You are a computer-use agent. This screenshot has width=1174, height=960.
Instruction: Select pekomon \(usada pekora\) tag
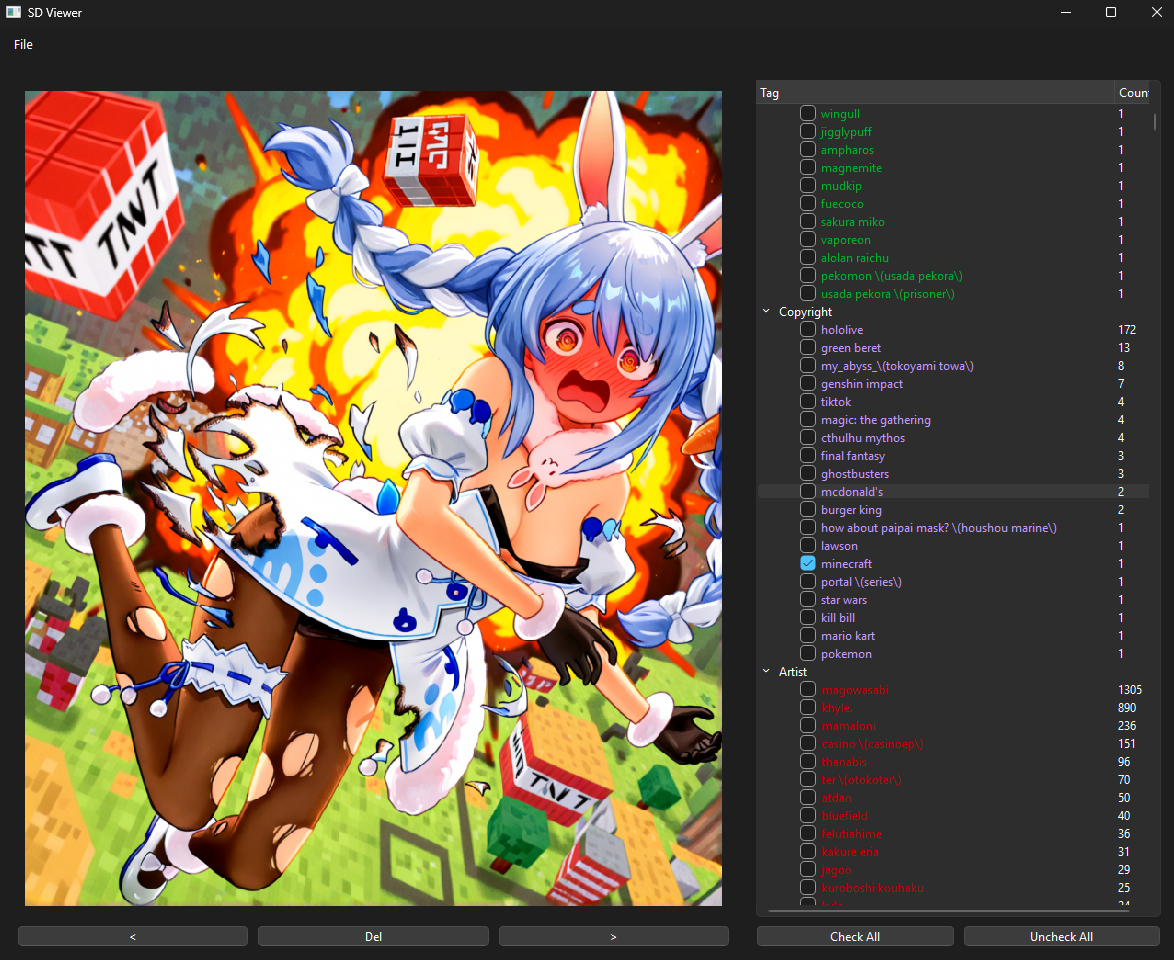892,276
